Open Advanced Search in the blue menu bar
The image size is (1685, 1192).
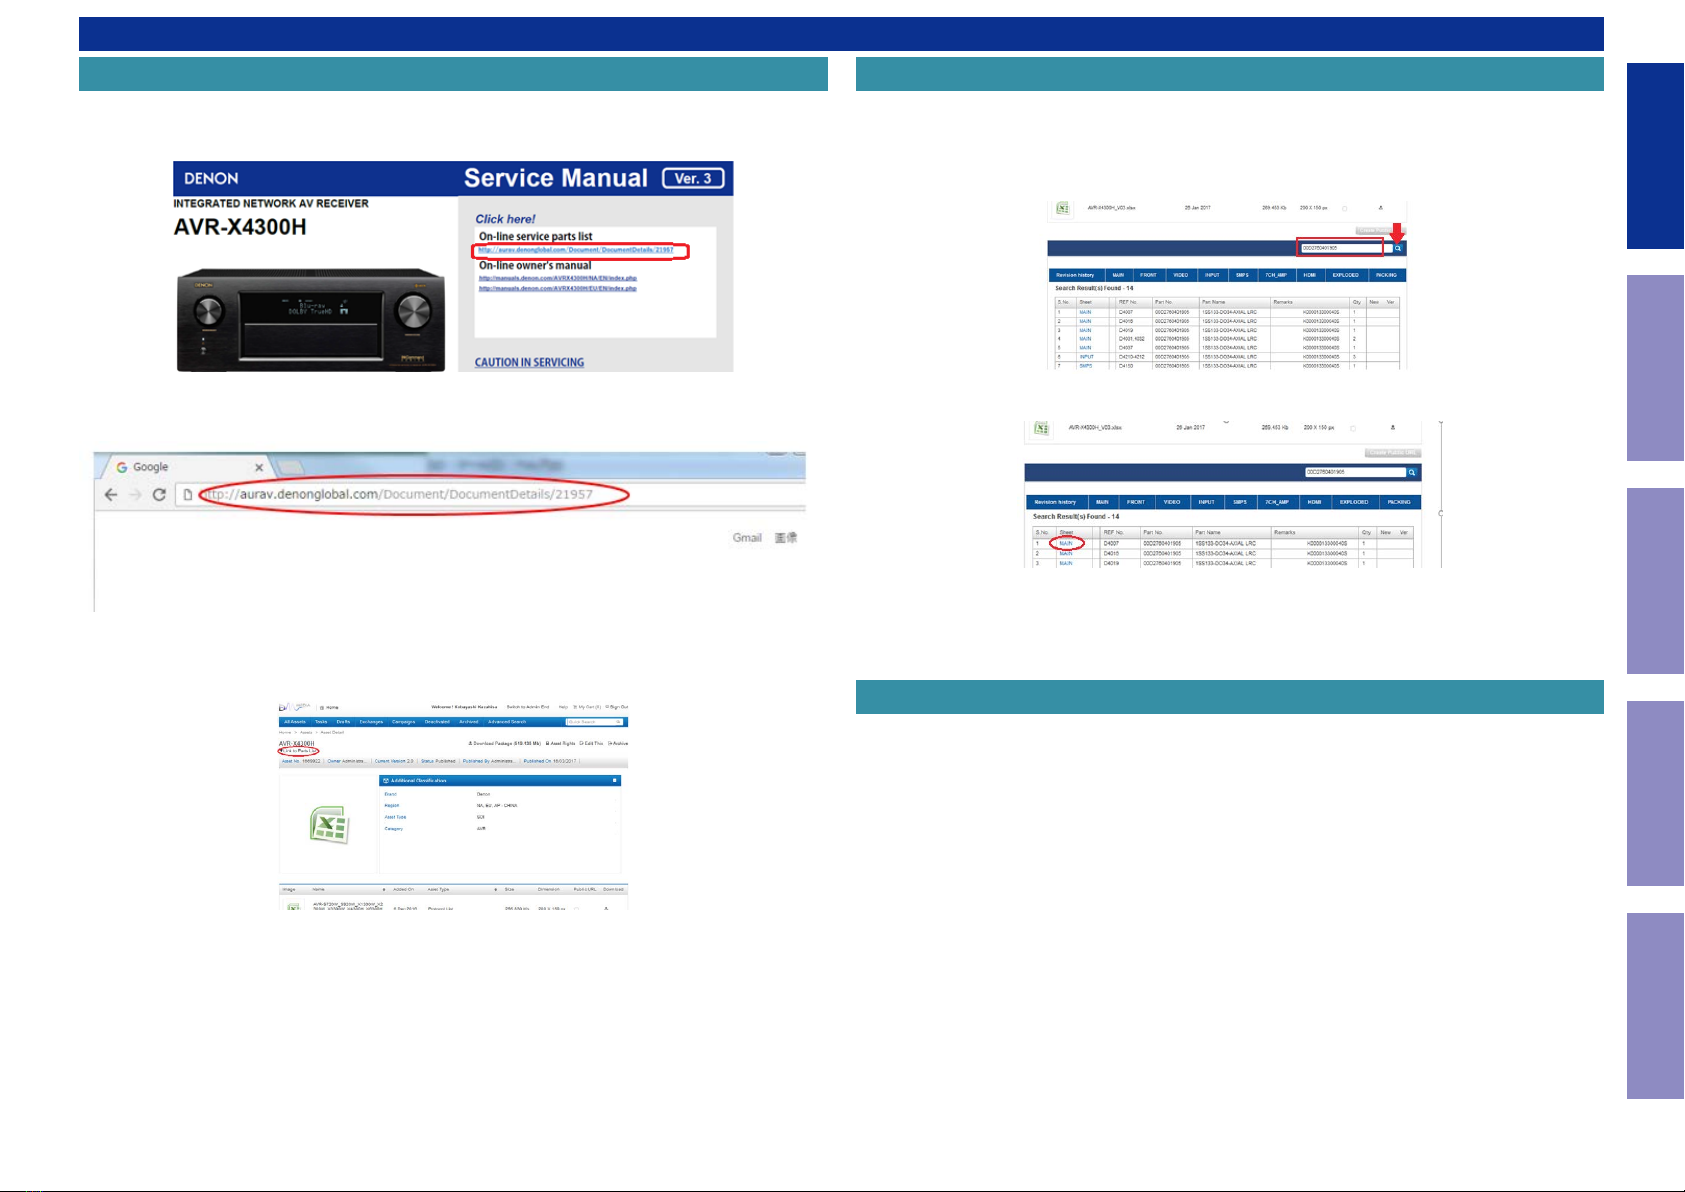click(507, 722)
